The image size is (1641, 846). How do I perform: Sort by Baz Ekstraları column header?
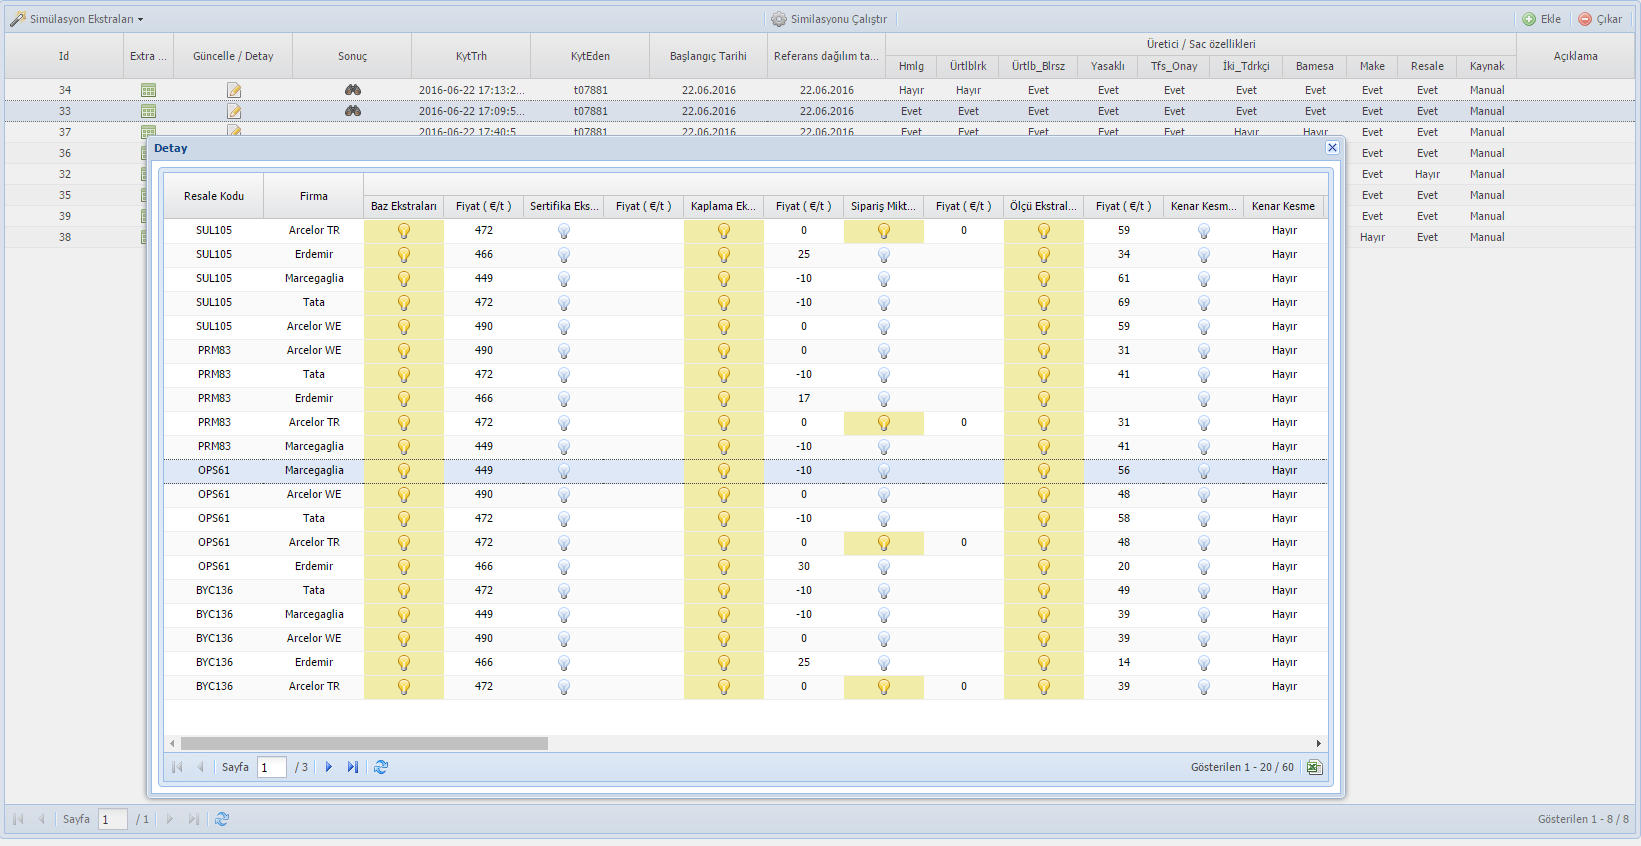(404, 206)
